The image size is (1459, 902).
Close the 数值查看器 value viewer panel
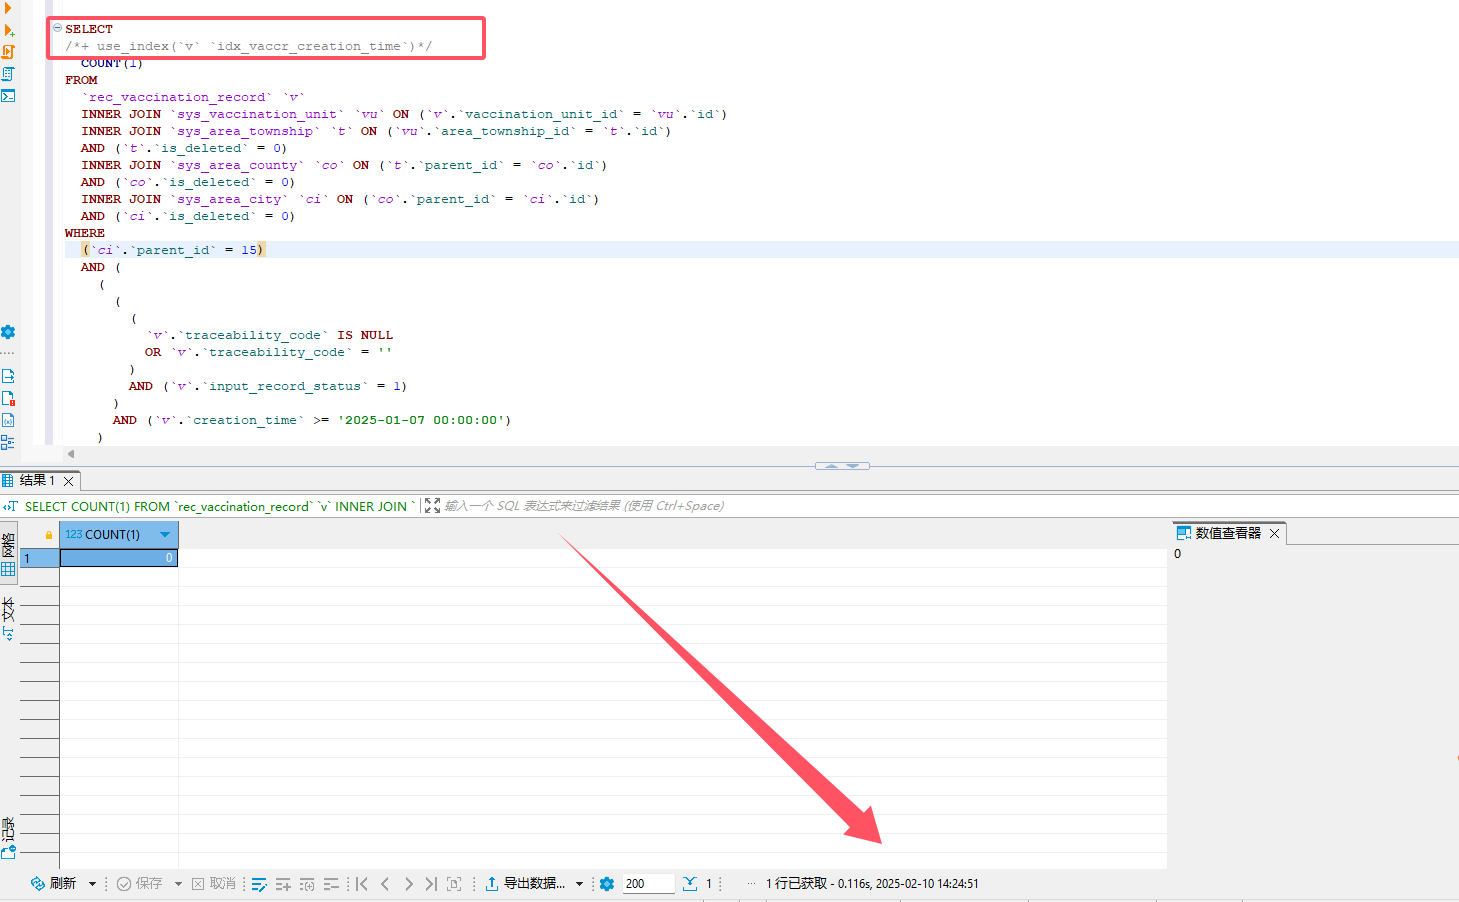(x=1274, y=534)
